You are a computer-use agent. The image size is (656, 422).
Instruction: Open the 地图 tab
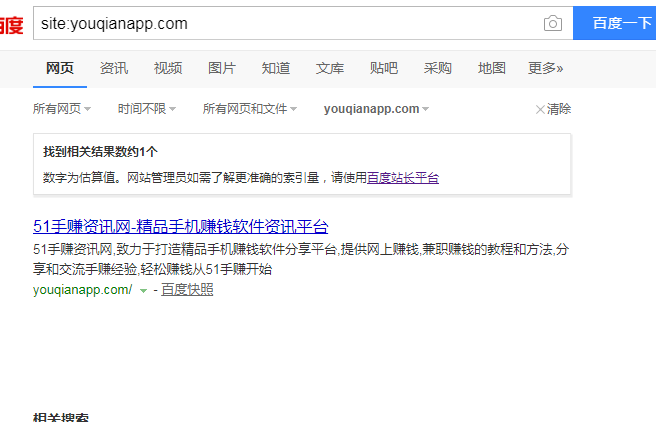[x=492, y=68]
